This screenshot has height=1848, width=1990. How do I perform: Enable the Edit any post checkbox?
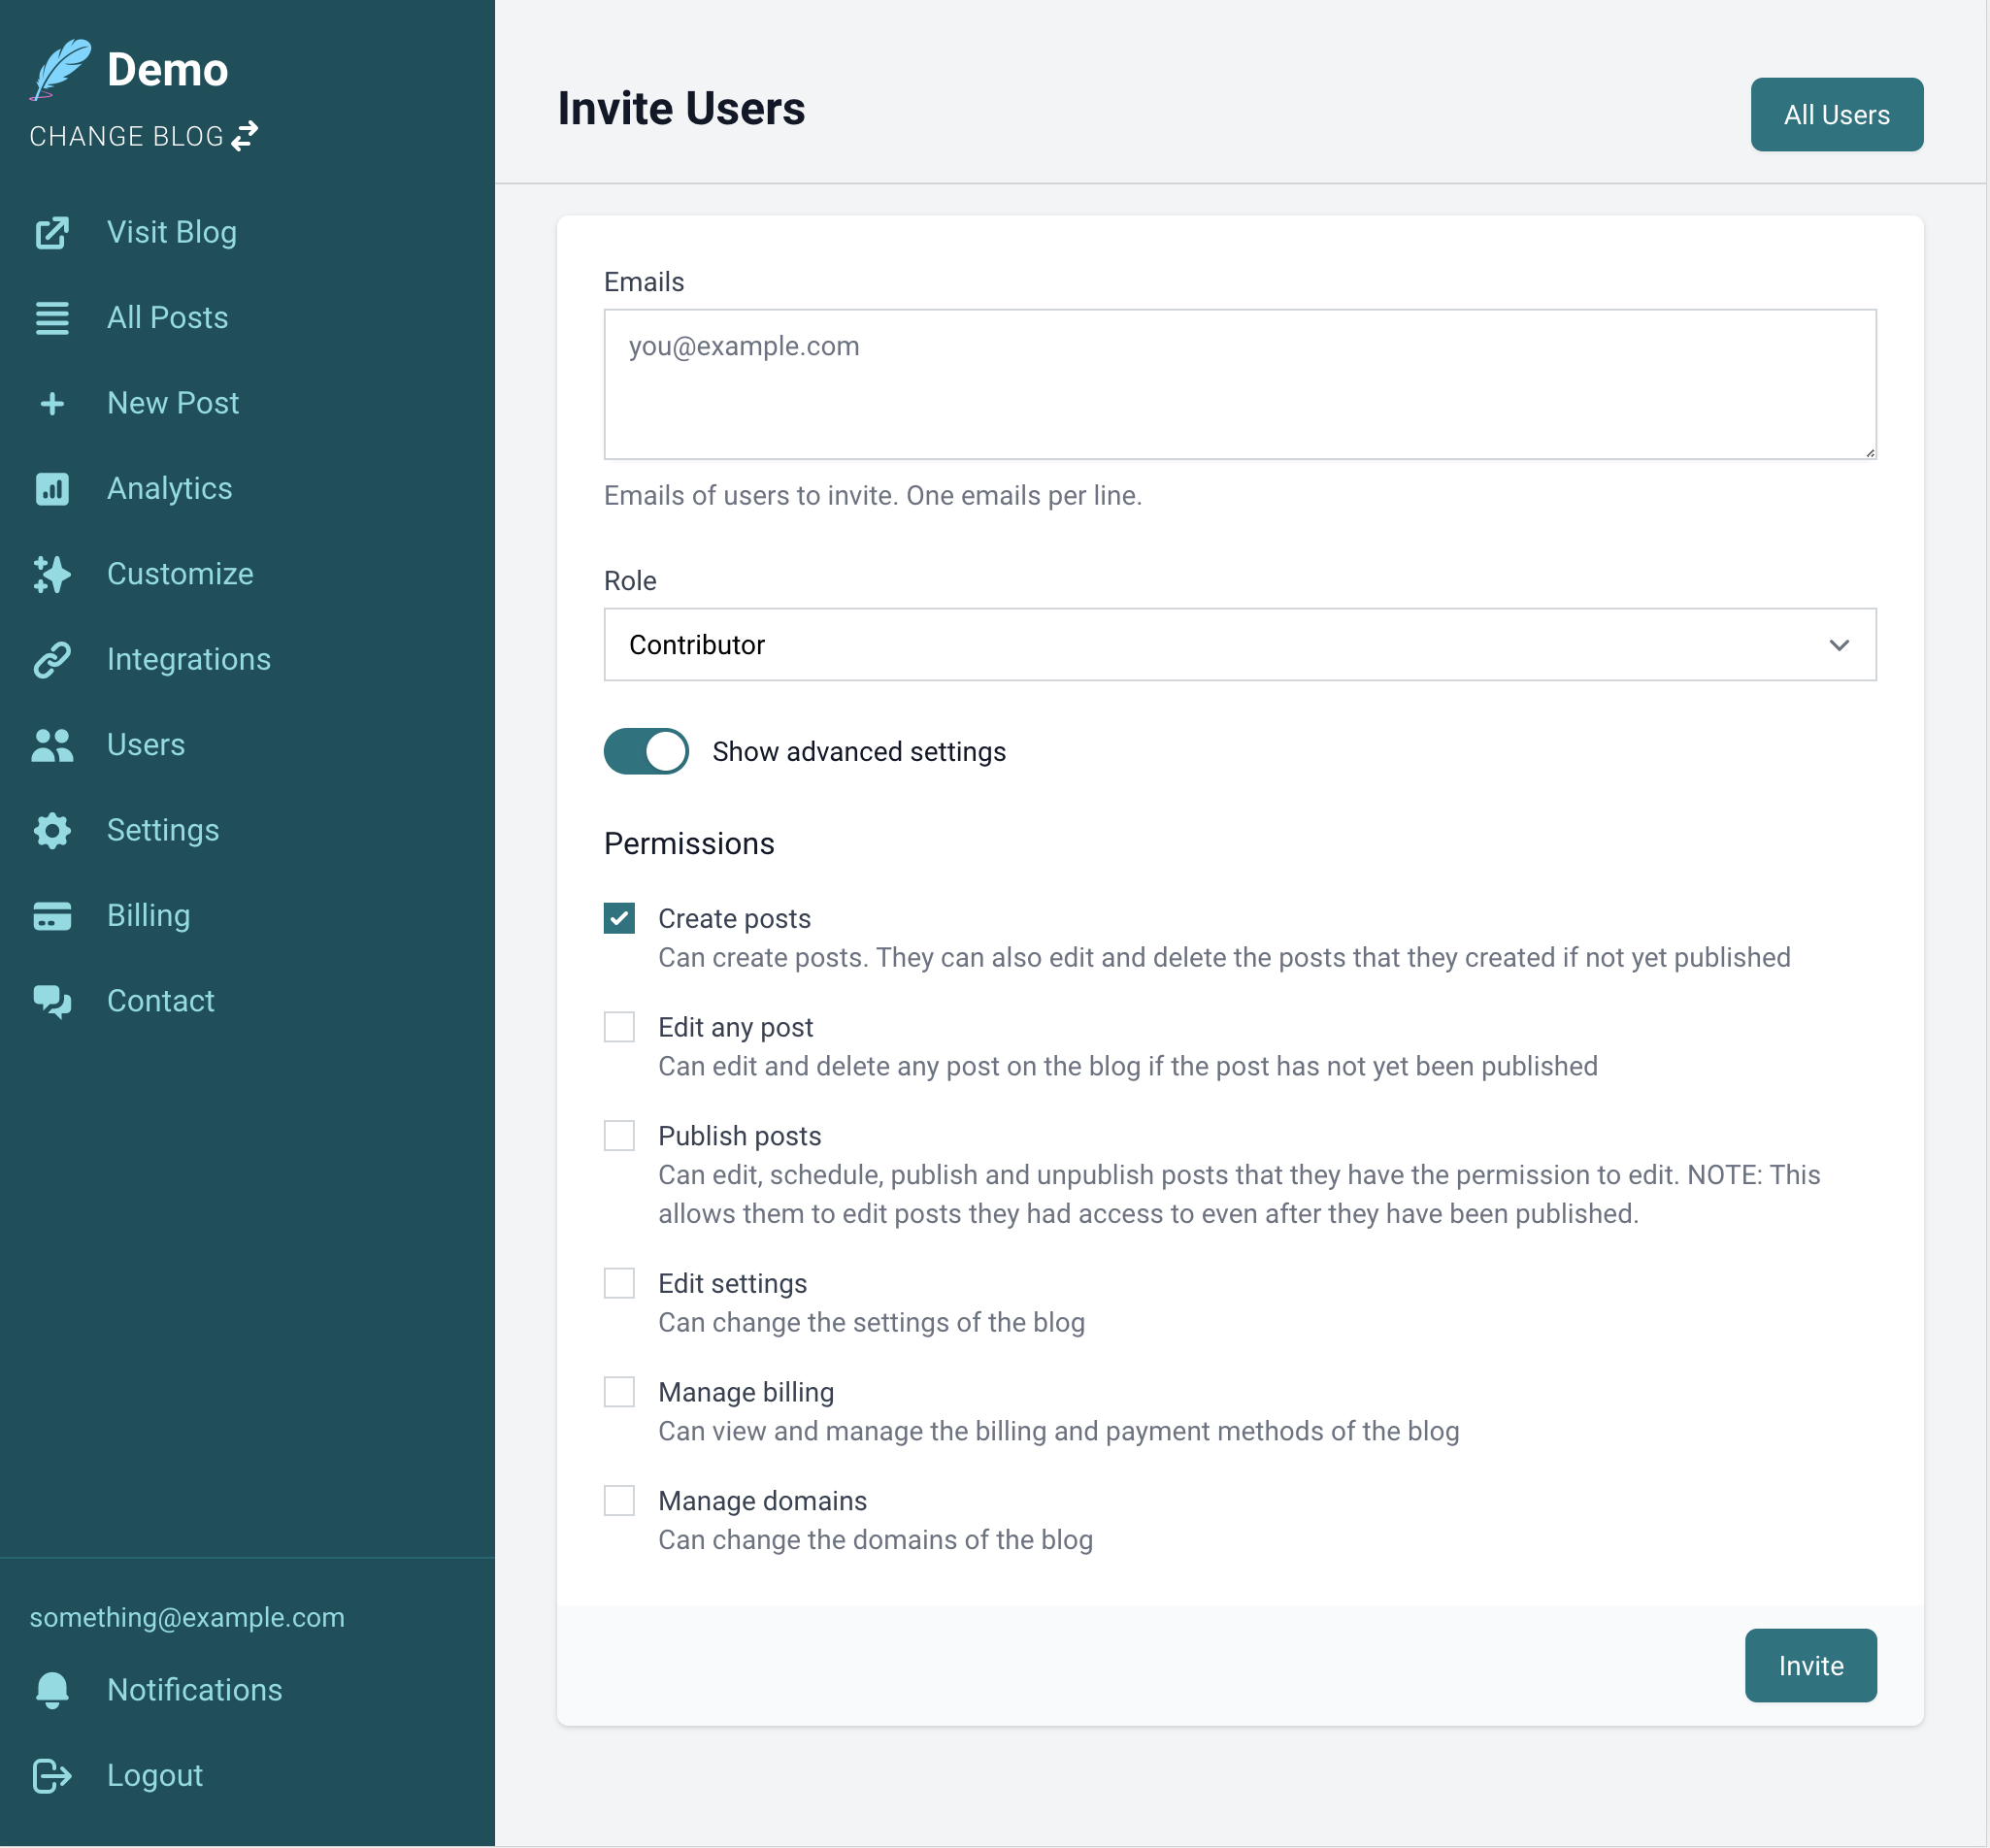620,1027
